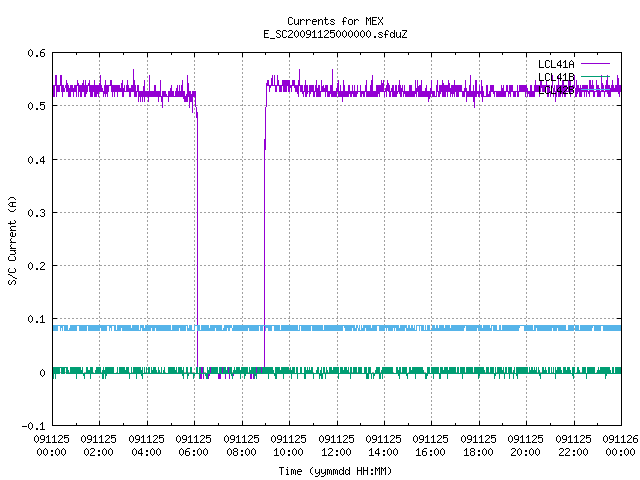
Task: Click the 0.5 y-axis tick label
Action: pos(36,106)
